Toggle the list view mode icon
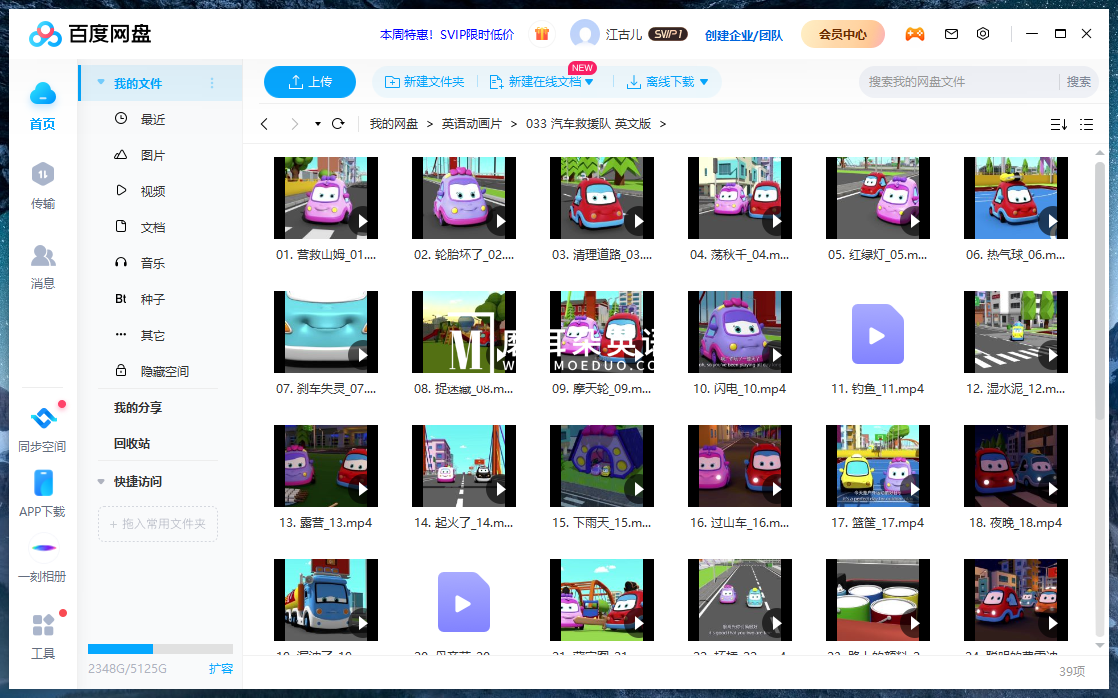Viewport: 1118px width, 698px height. click(1086, 124)
